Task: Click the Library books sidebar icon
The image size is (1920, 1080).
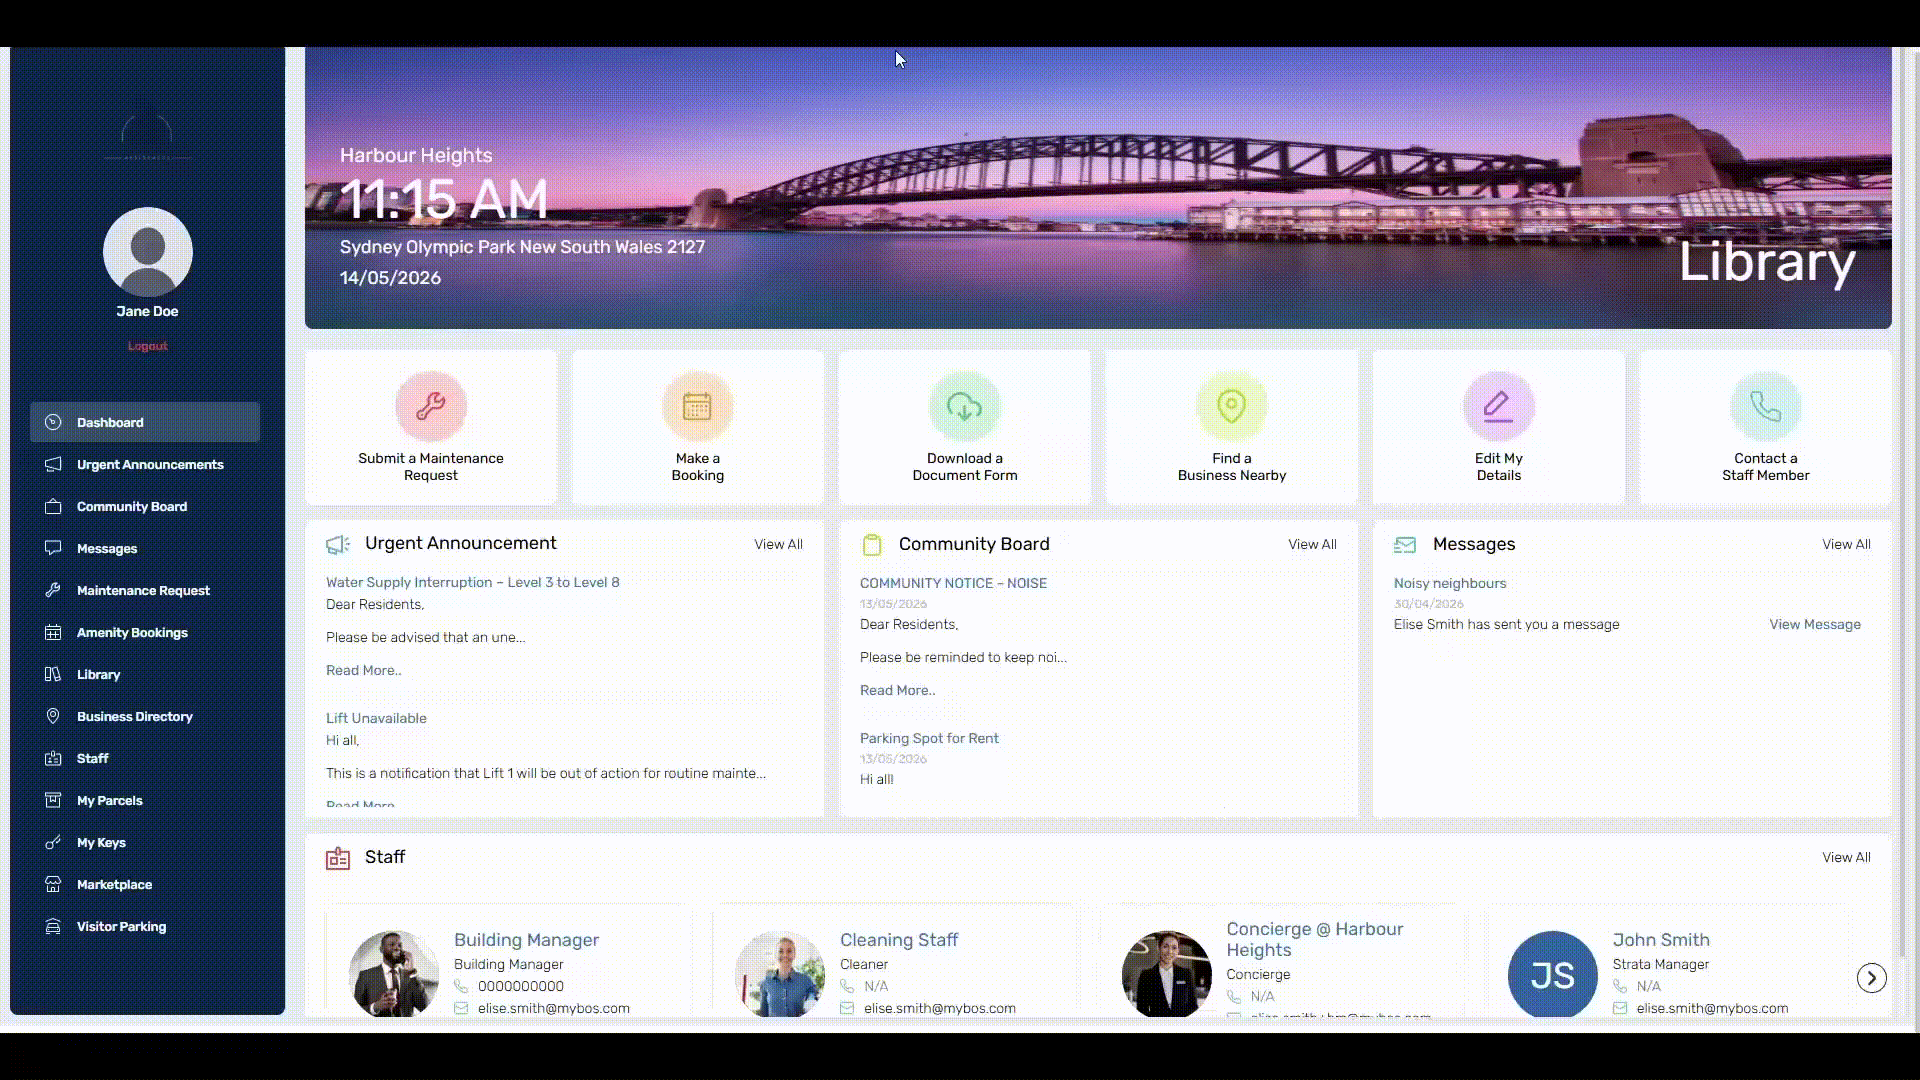Action: tap(53, 674)
